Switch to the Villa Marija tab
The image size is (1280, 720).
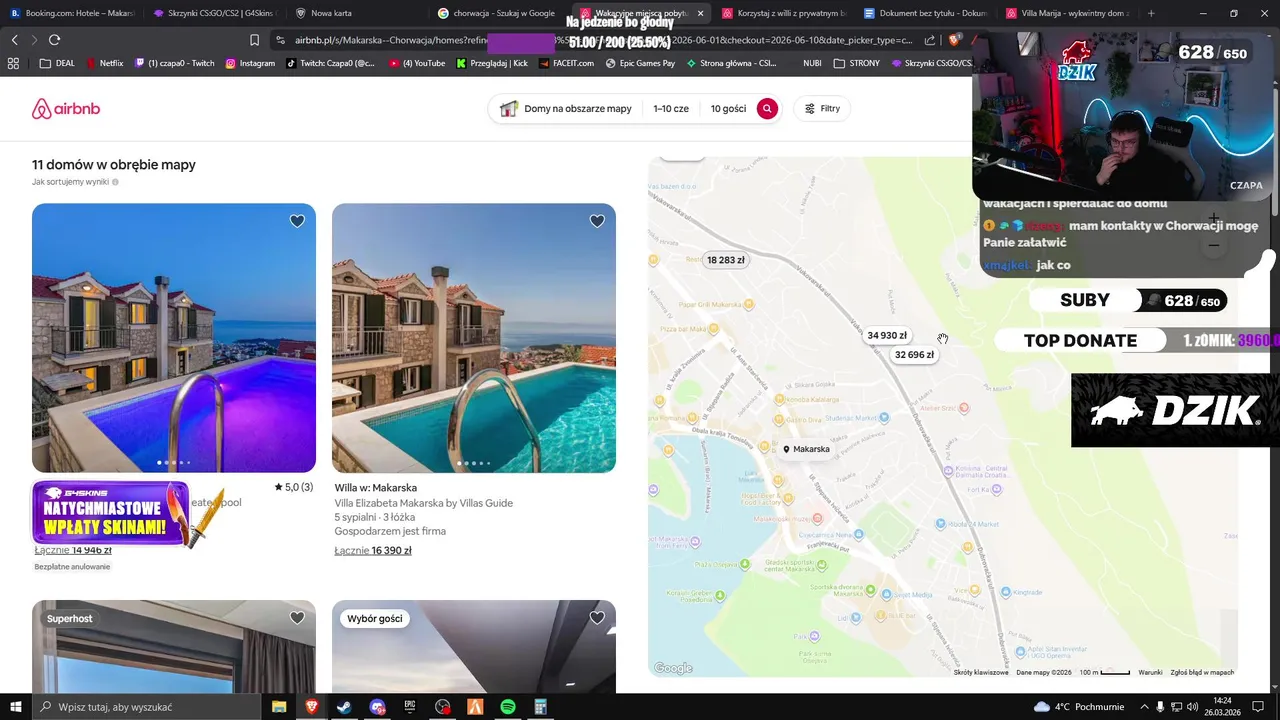tap(1068, 13)
